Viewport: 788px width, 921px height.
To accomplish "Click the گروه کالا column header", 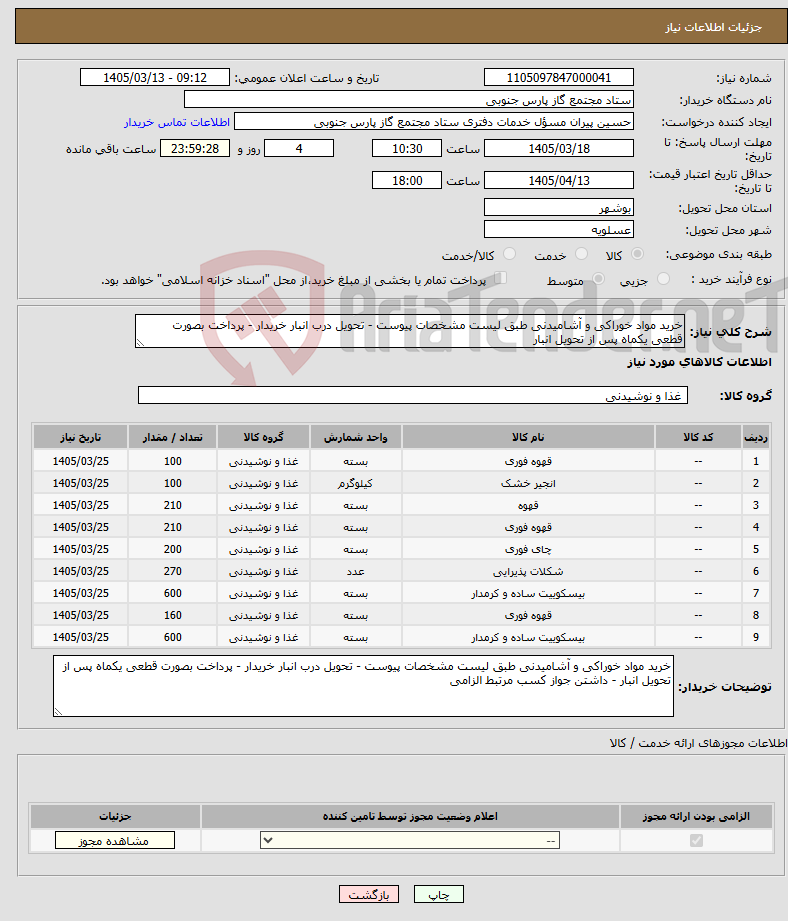I will click(263, 437).
